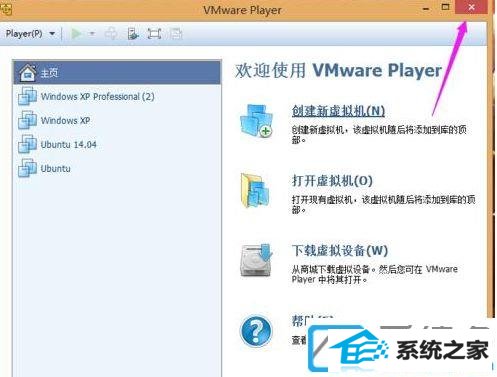Select the 主页 home entry in the library

[117, 72]
